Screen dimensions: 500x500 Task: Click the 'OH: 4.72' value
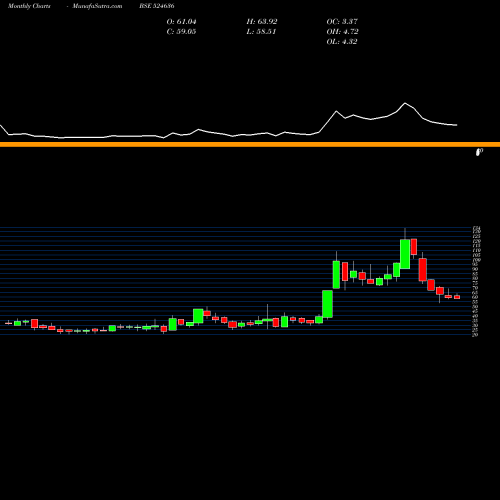click(343, 32)
